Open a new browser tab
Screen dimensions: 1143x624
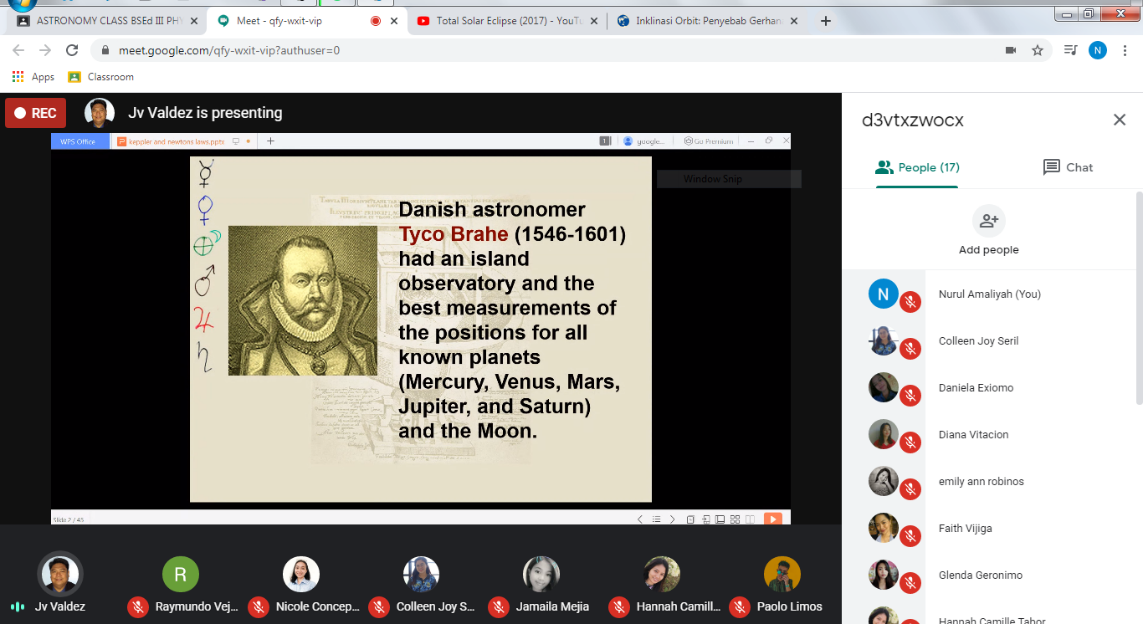pos(825,20)
